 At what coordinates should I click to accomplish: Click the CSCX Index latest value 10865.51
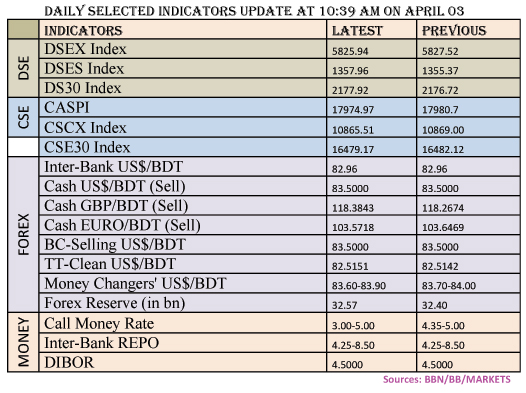pos(353,130)
